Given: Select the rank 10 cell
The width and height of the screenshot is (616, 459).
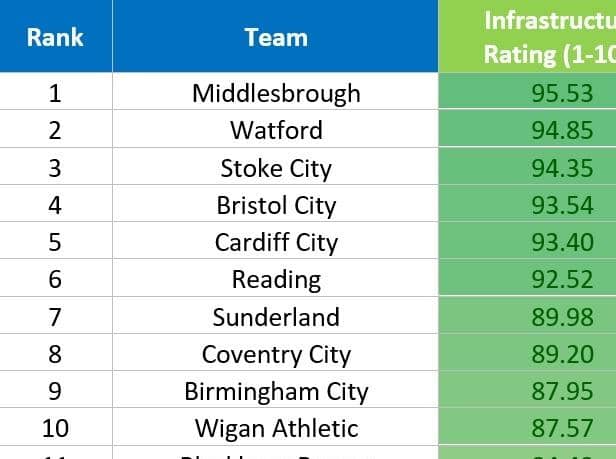Looking at the screenshot, I should point(55,426).
